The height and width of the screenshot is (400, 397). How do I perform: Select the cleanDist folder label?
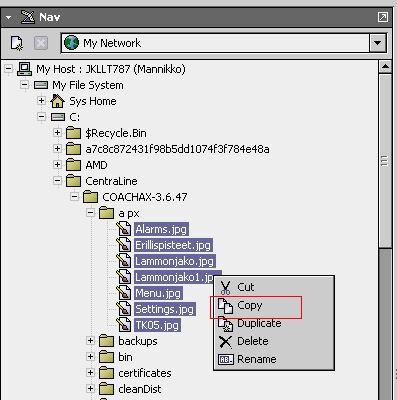coord(140,389)
